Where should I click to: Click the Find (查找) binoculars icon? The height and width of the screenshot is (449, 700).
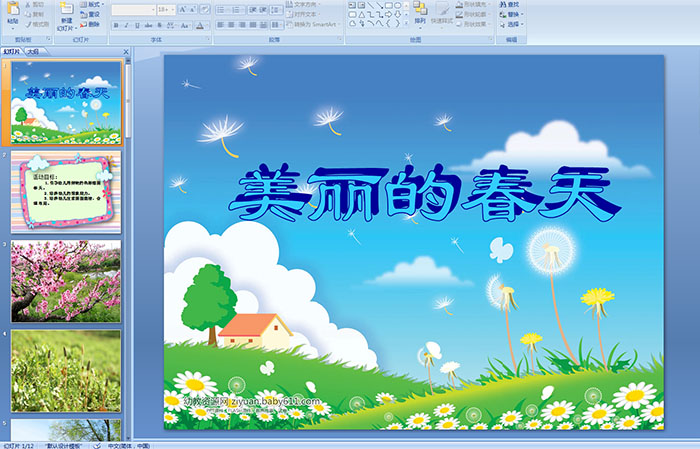tap(503, 4)
